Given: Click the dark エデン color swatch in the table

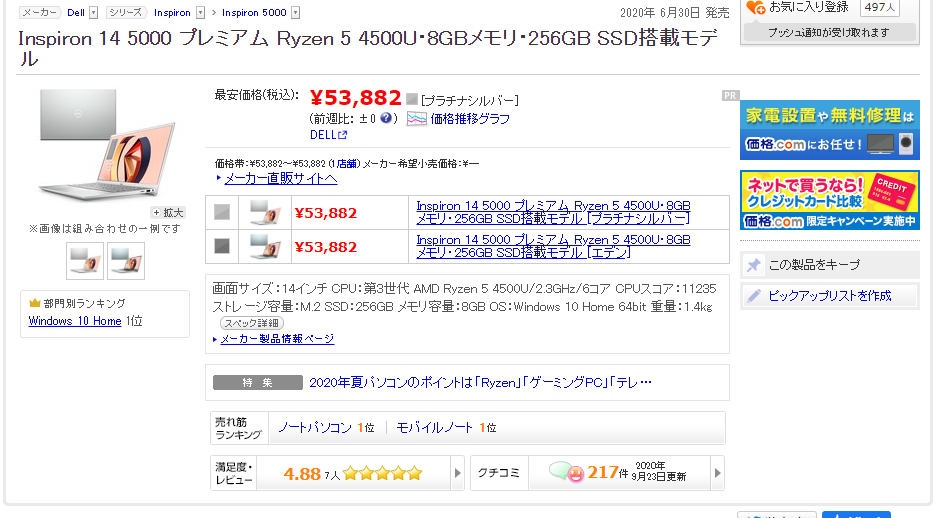Looking at the screenshot, I should pos(222,246).
